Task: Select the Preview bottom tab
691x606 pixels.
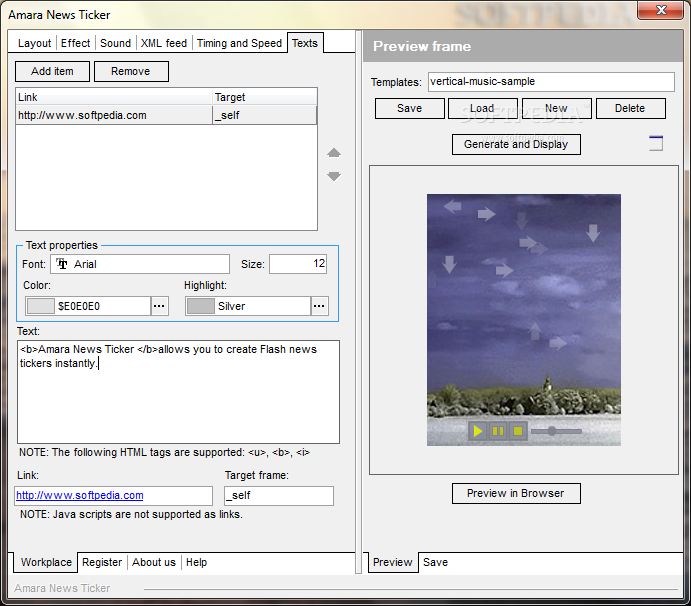Action: point(393,562)
